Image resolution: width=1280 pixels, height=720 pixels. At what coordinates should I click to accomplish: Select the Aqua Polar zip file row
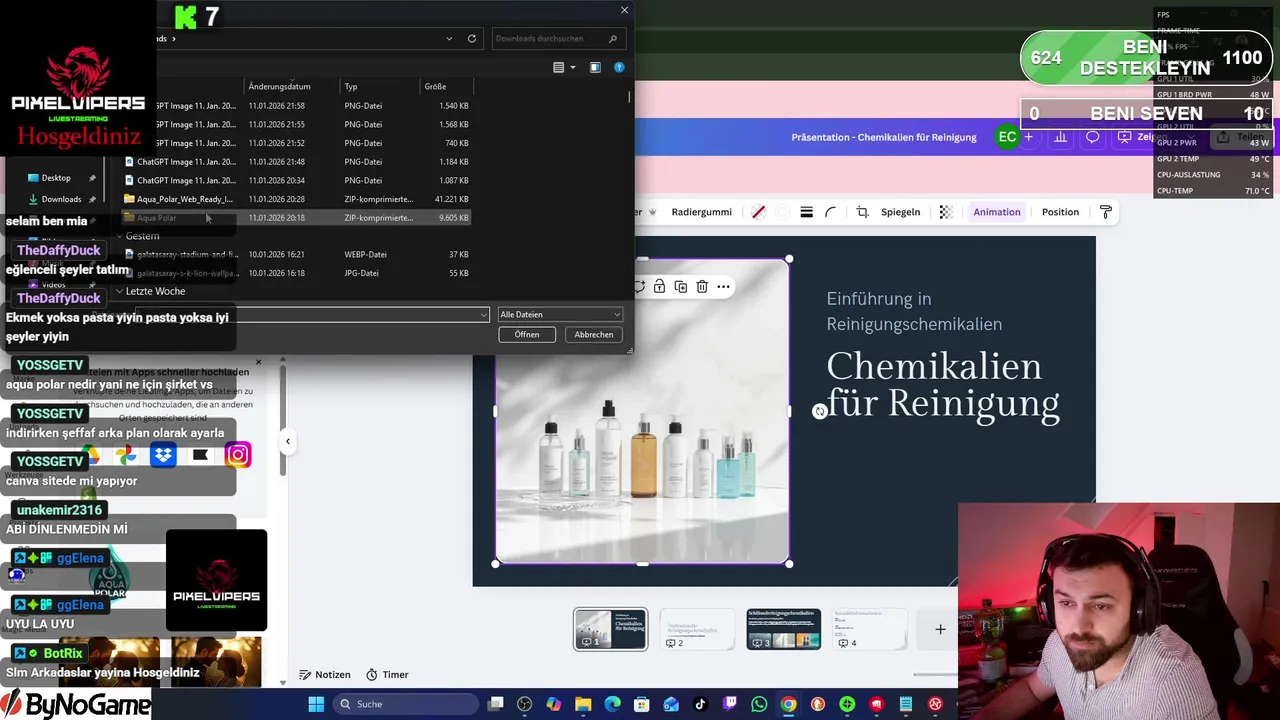coord(296,218)
